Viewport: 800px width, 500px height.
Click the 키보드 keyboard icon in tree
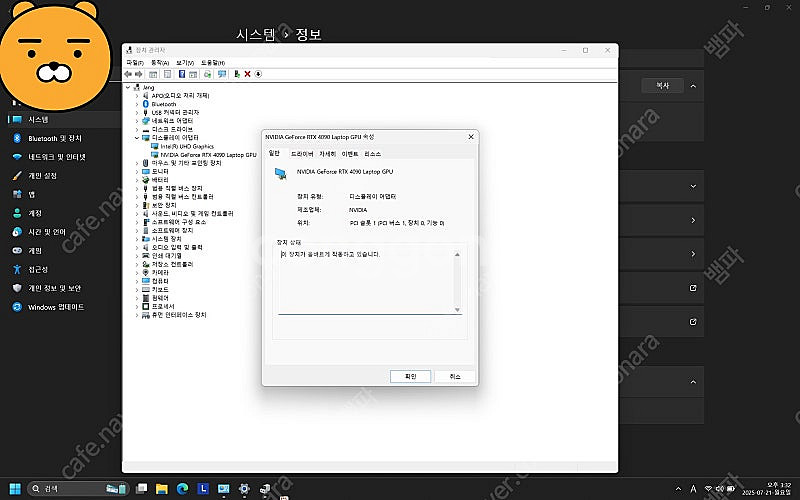(145, 289)
